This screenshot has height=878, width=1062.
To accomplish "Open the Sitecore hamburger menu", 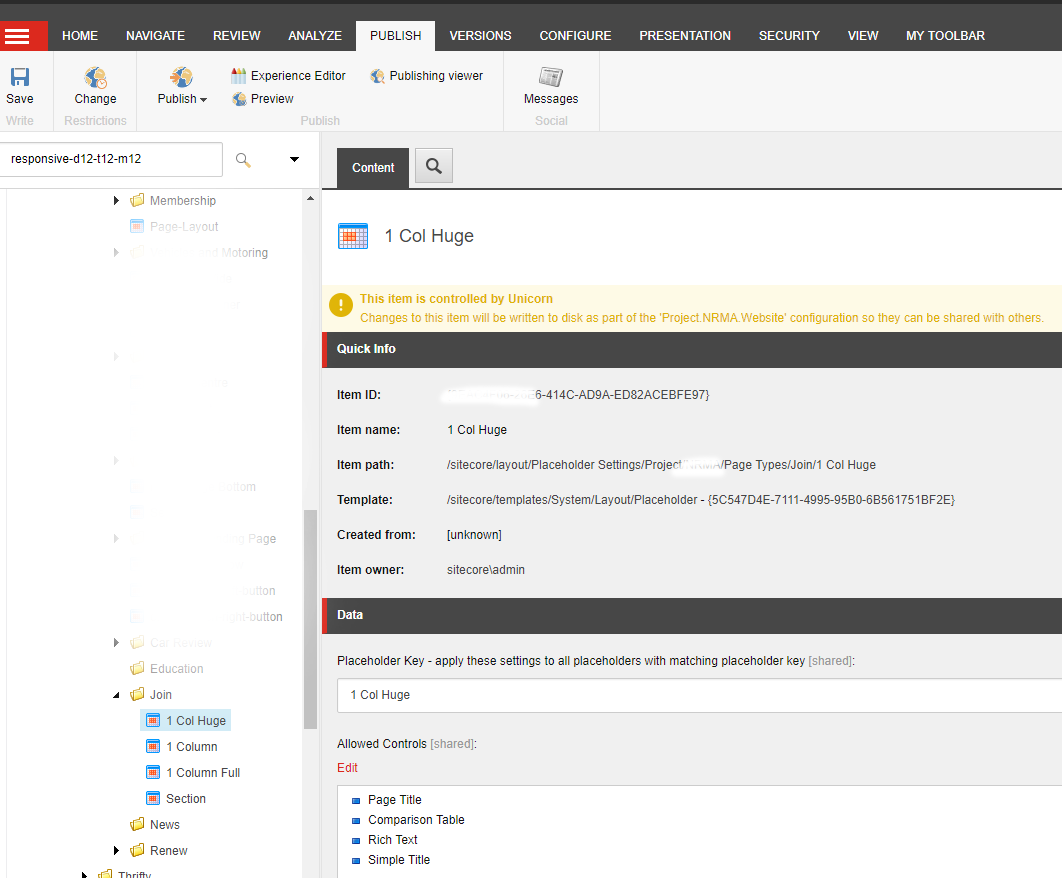I will click(23, 35).
